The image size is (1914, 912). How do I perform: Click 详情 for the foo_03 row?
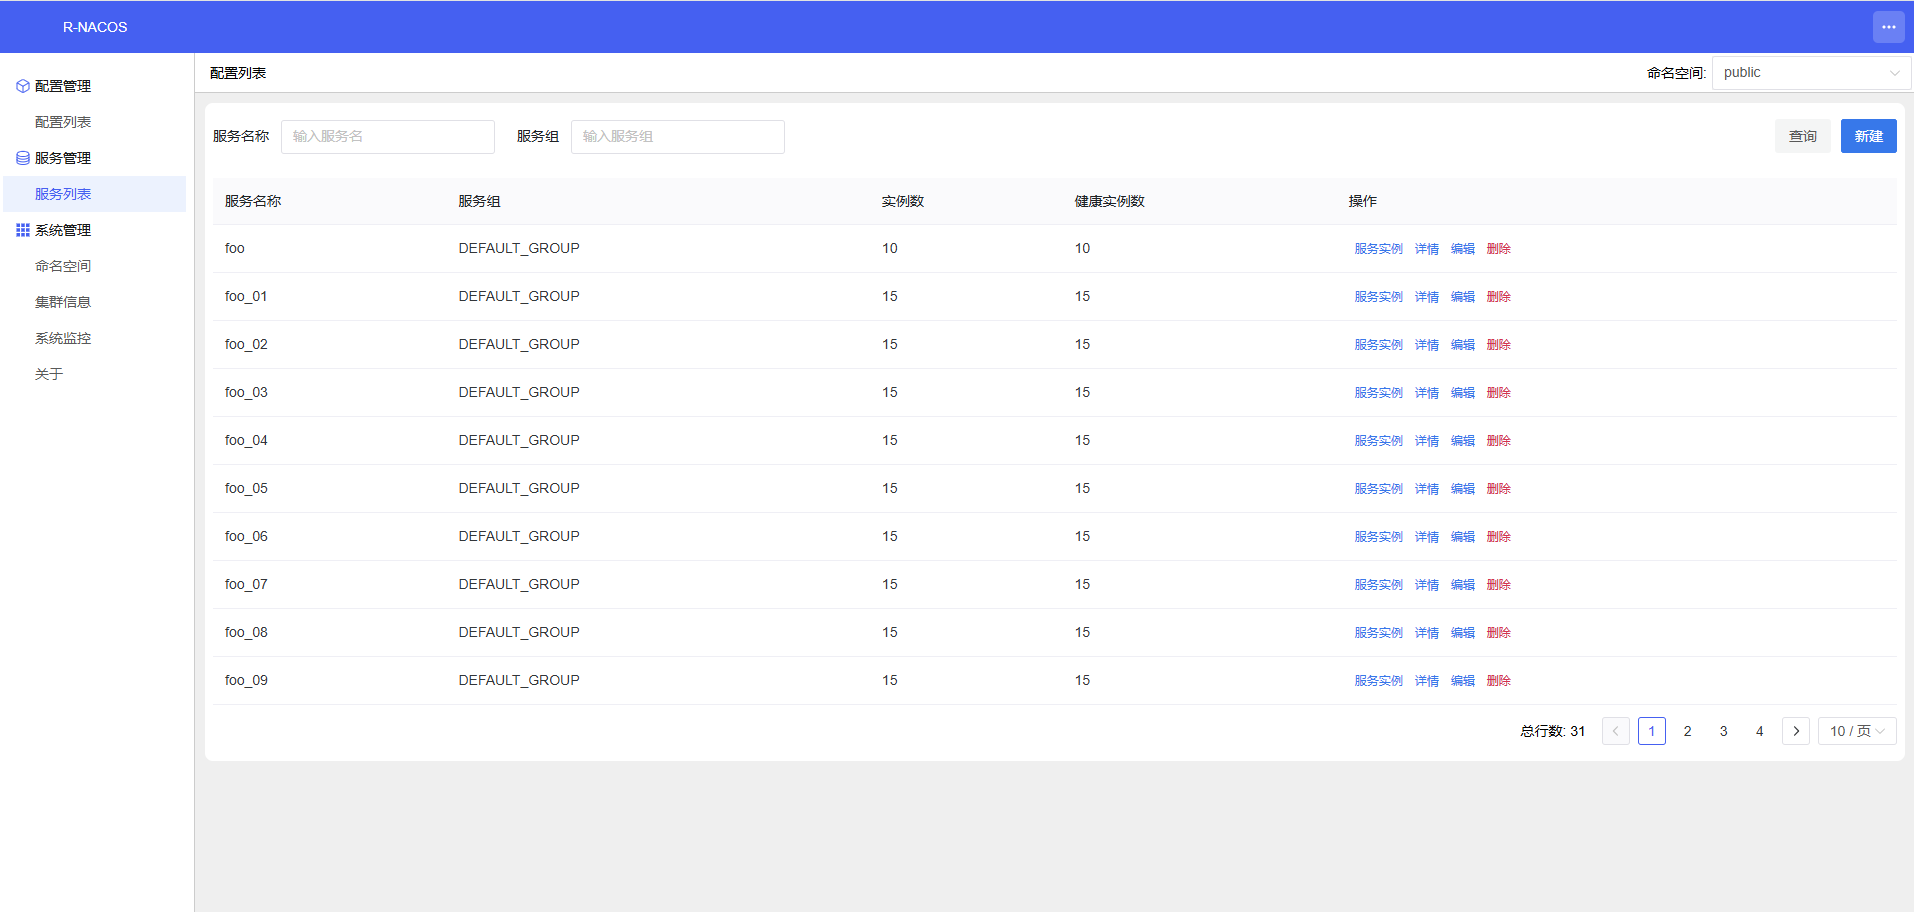click(x=1426, y=393)
